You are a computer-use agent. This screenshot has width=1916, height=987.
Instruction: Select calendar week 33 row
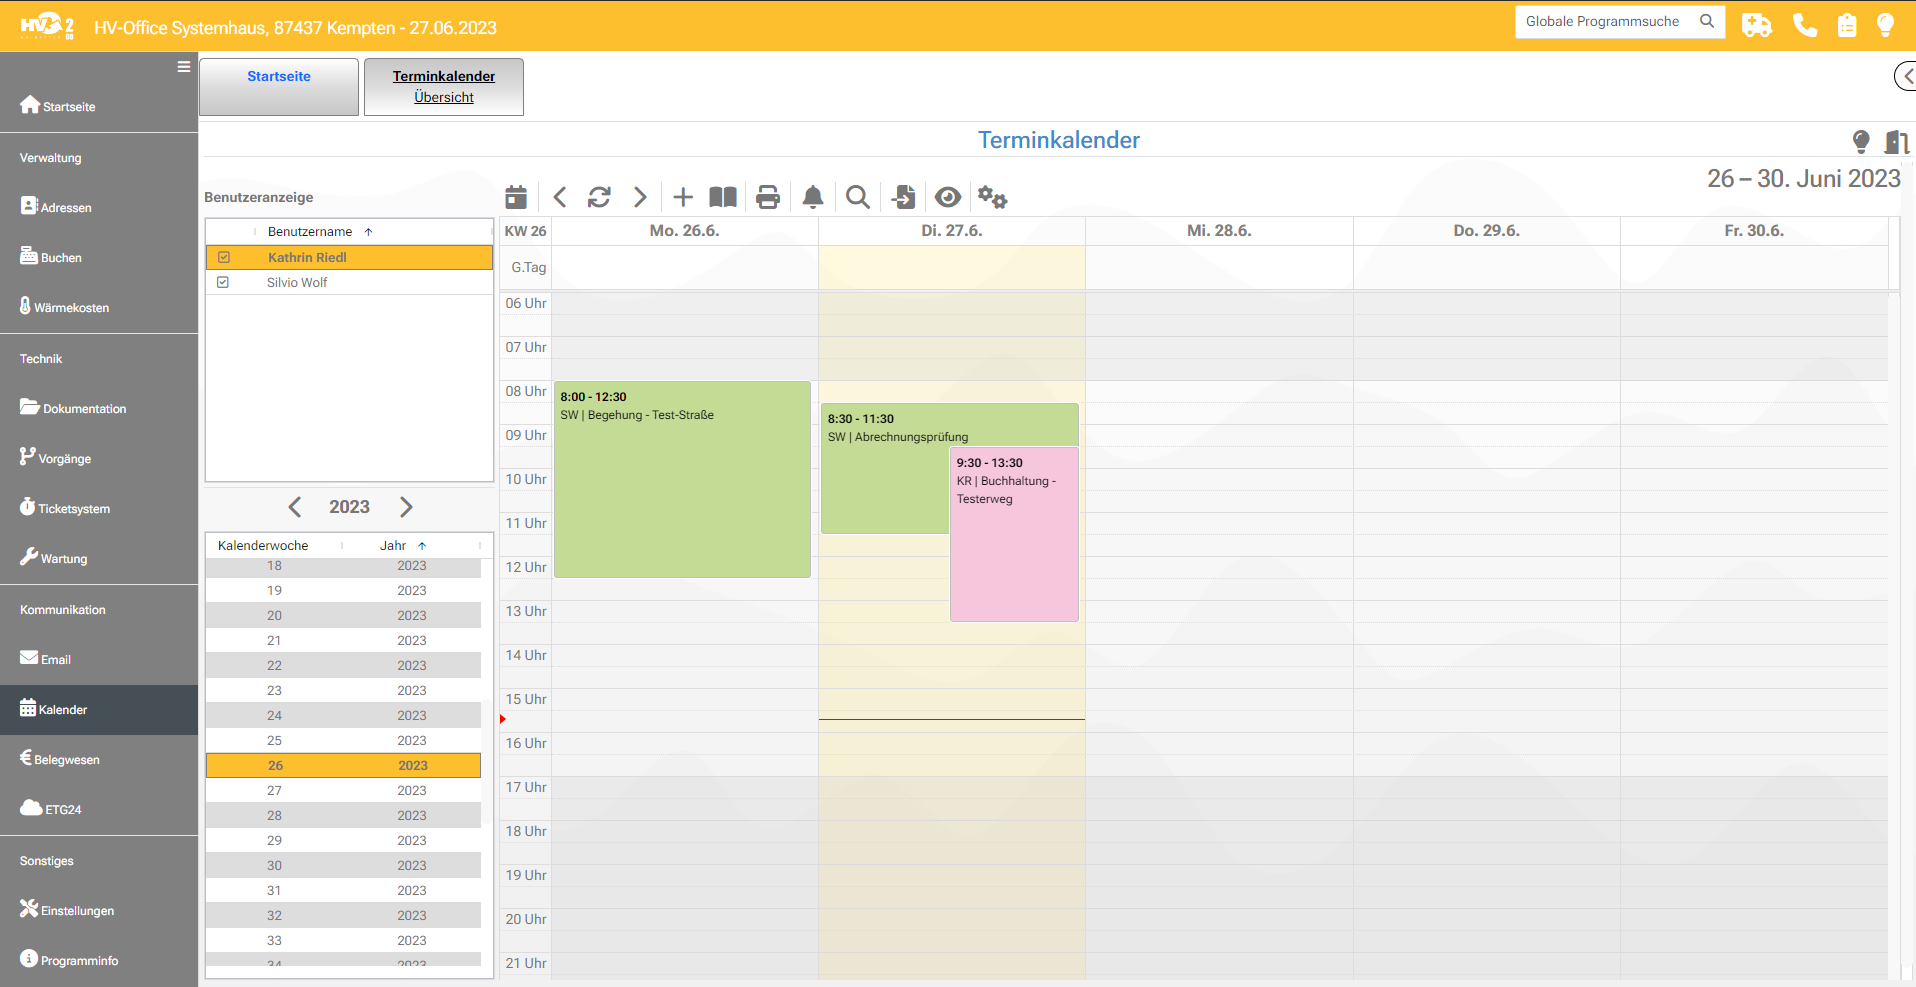coord(343,940)
